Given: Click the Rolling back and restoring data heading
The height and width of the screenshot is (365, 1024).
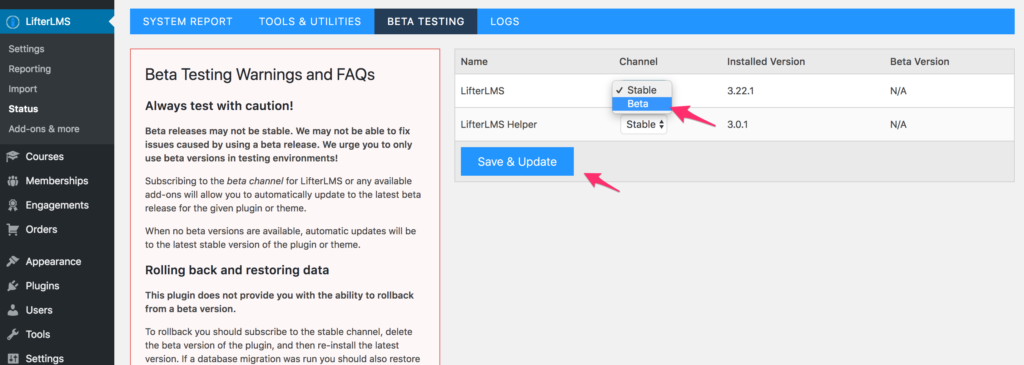Looking at the screenshot, I should [236, 270].
